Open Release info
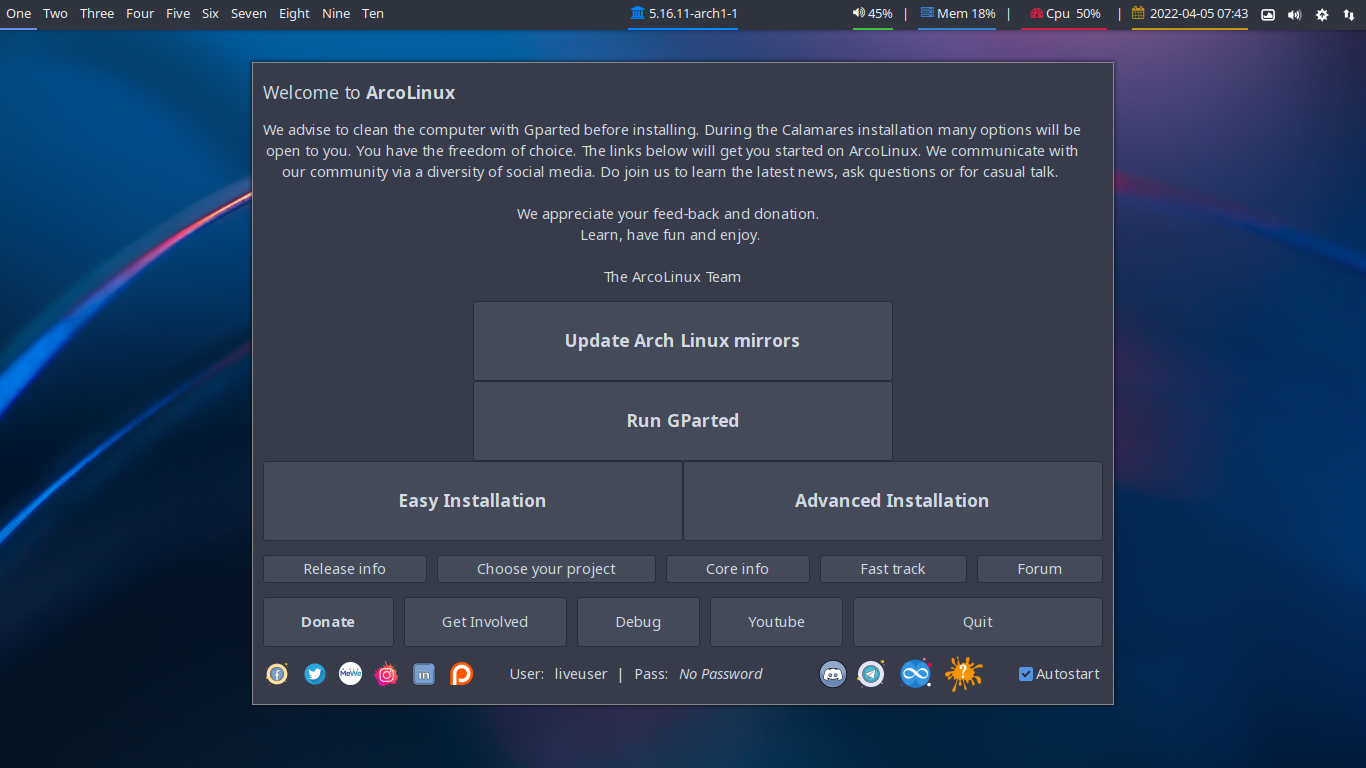This screenshot has width=1366, height=768. [x=345, y=569]
